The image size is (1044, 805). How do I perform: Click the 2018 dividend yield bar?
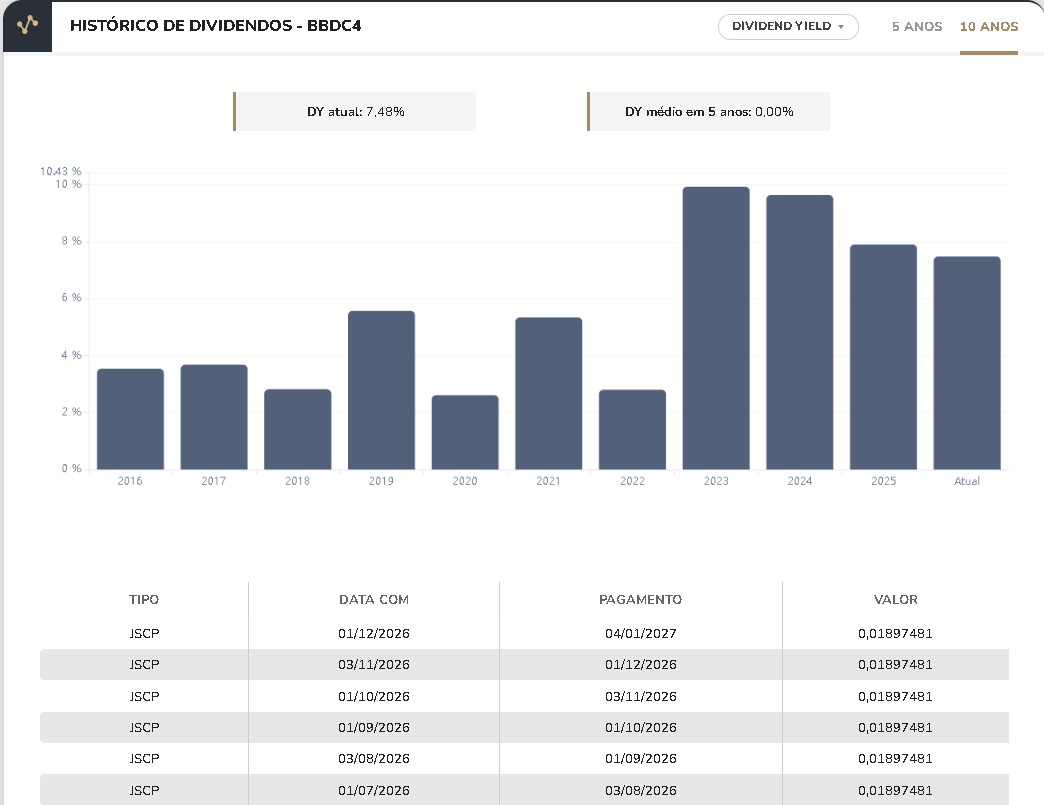pos(298,429)
